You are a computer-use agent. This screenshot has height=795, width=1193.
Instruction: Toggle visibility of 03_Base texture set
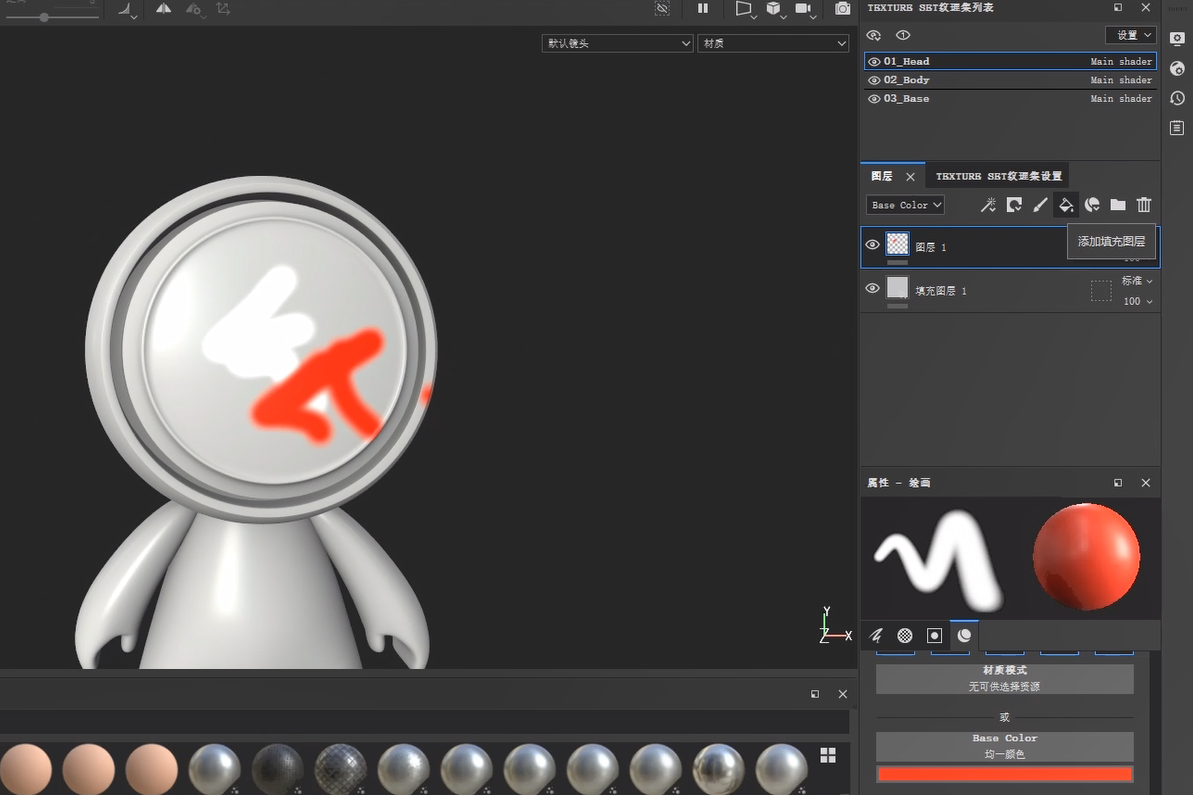click(x=874, y=99)
